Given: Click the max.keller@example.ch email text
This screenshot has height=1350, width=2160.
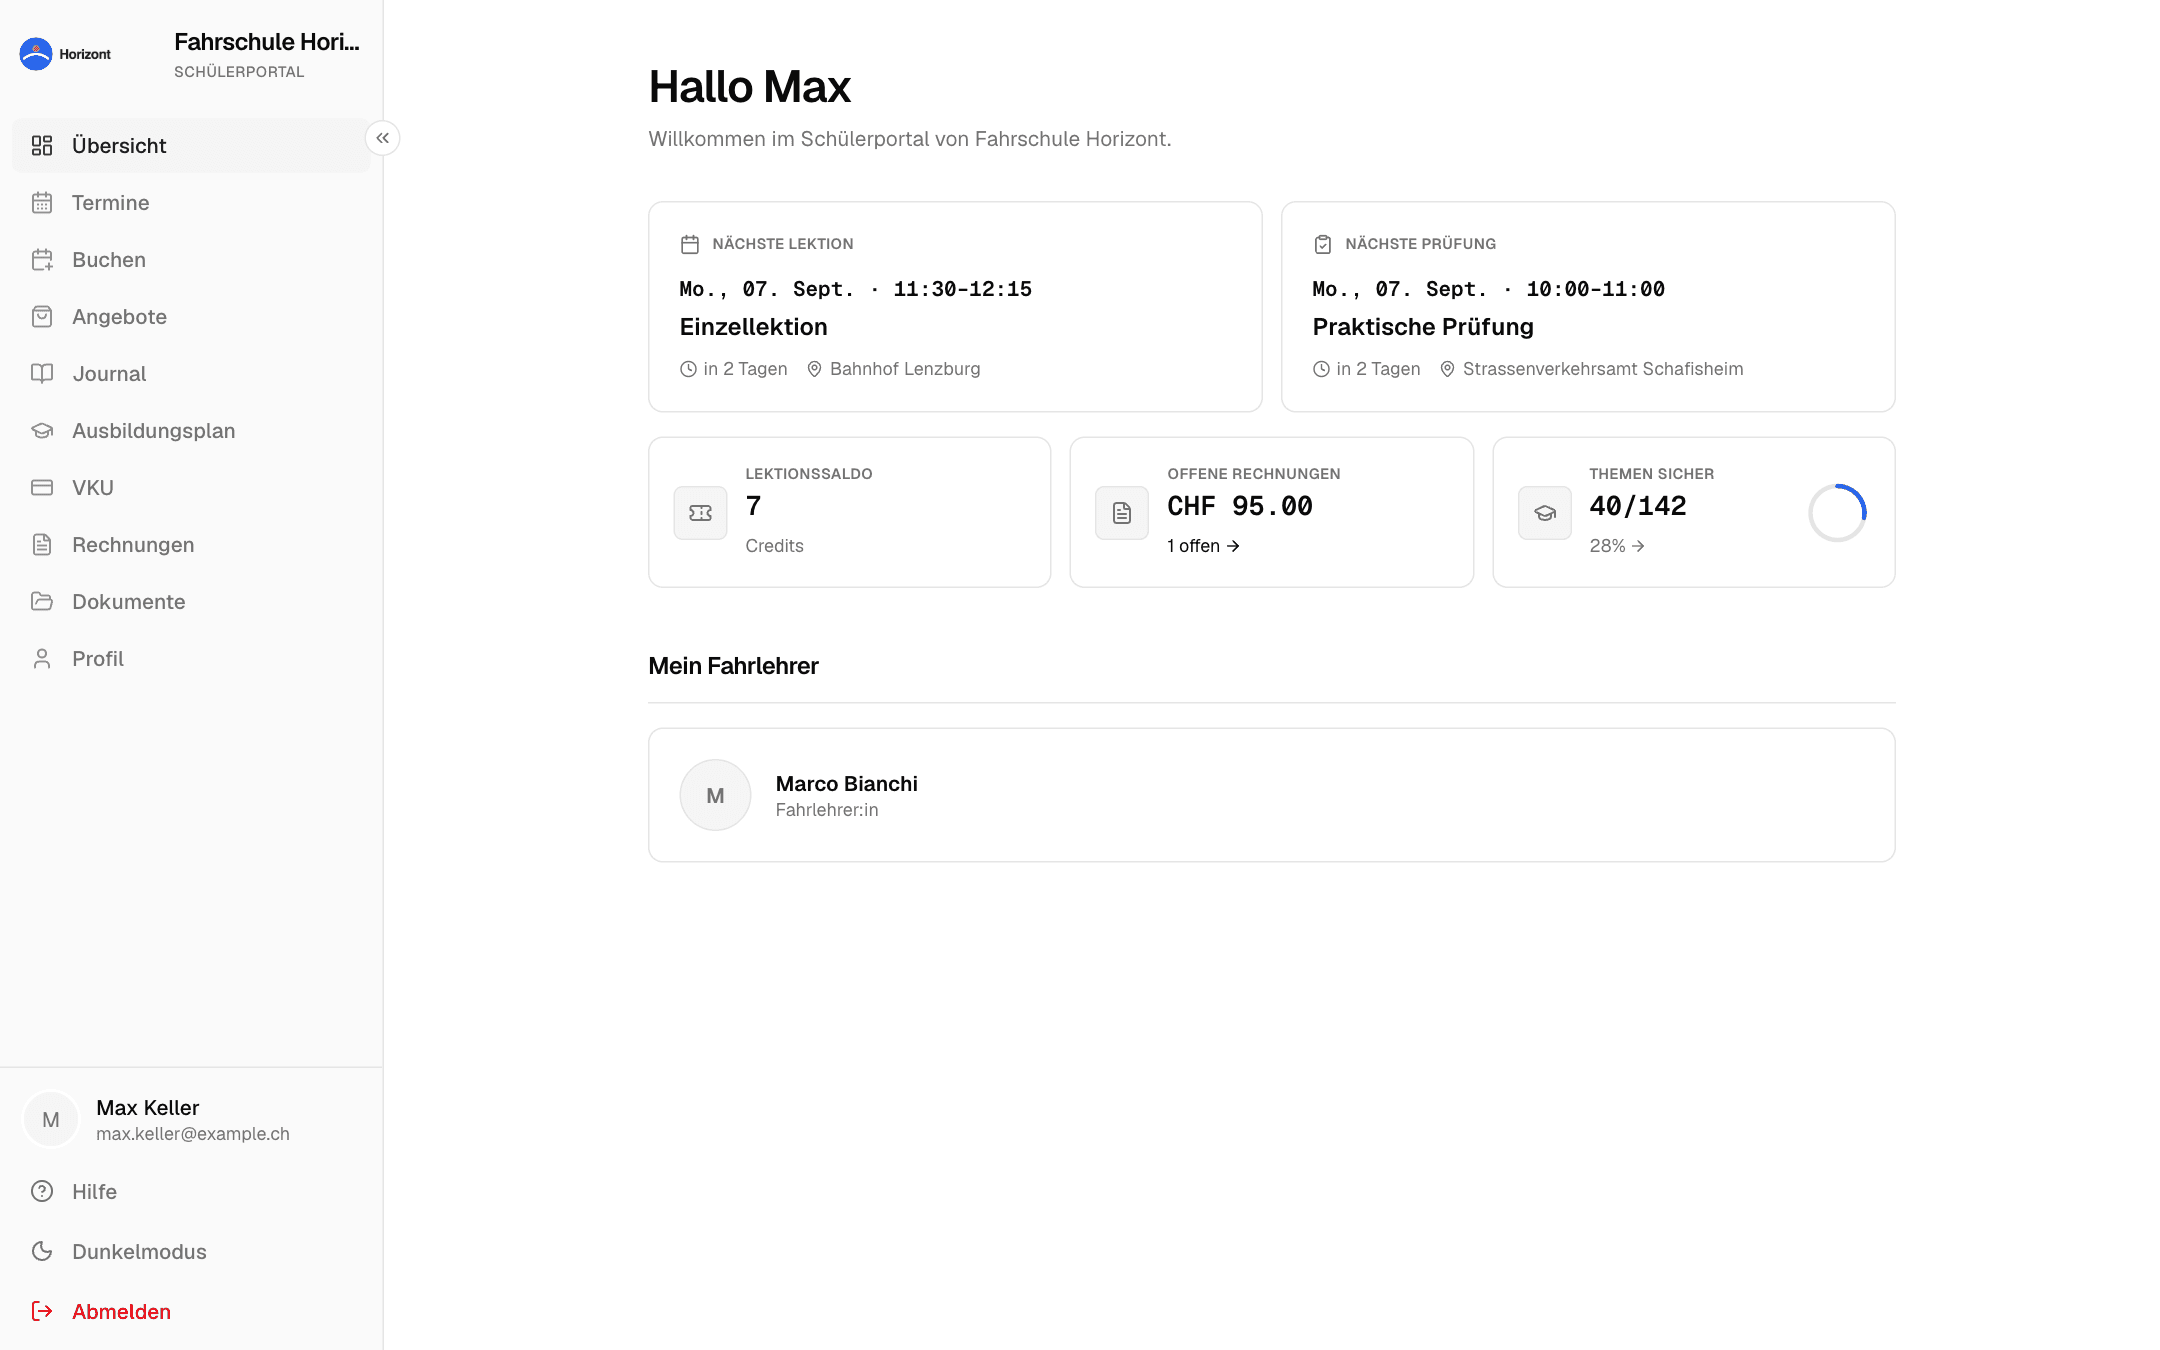Looking at the screenshot, I should coord(193,1134).
